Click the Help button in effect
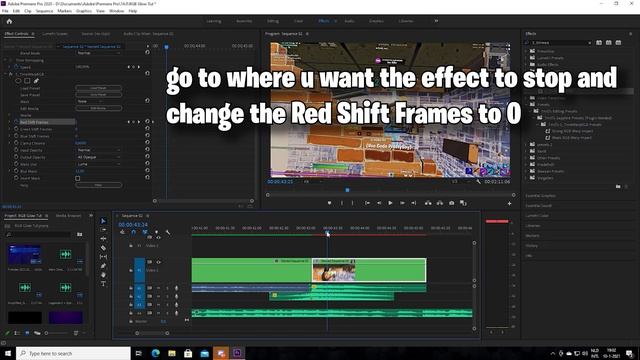 click(x=98, y=185)
